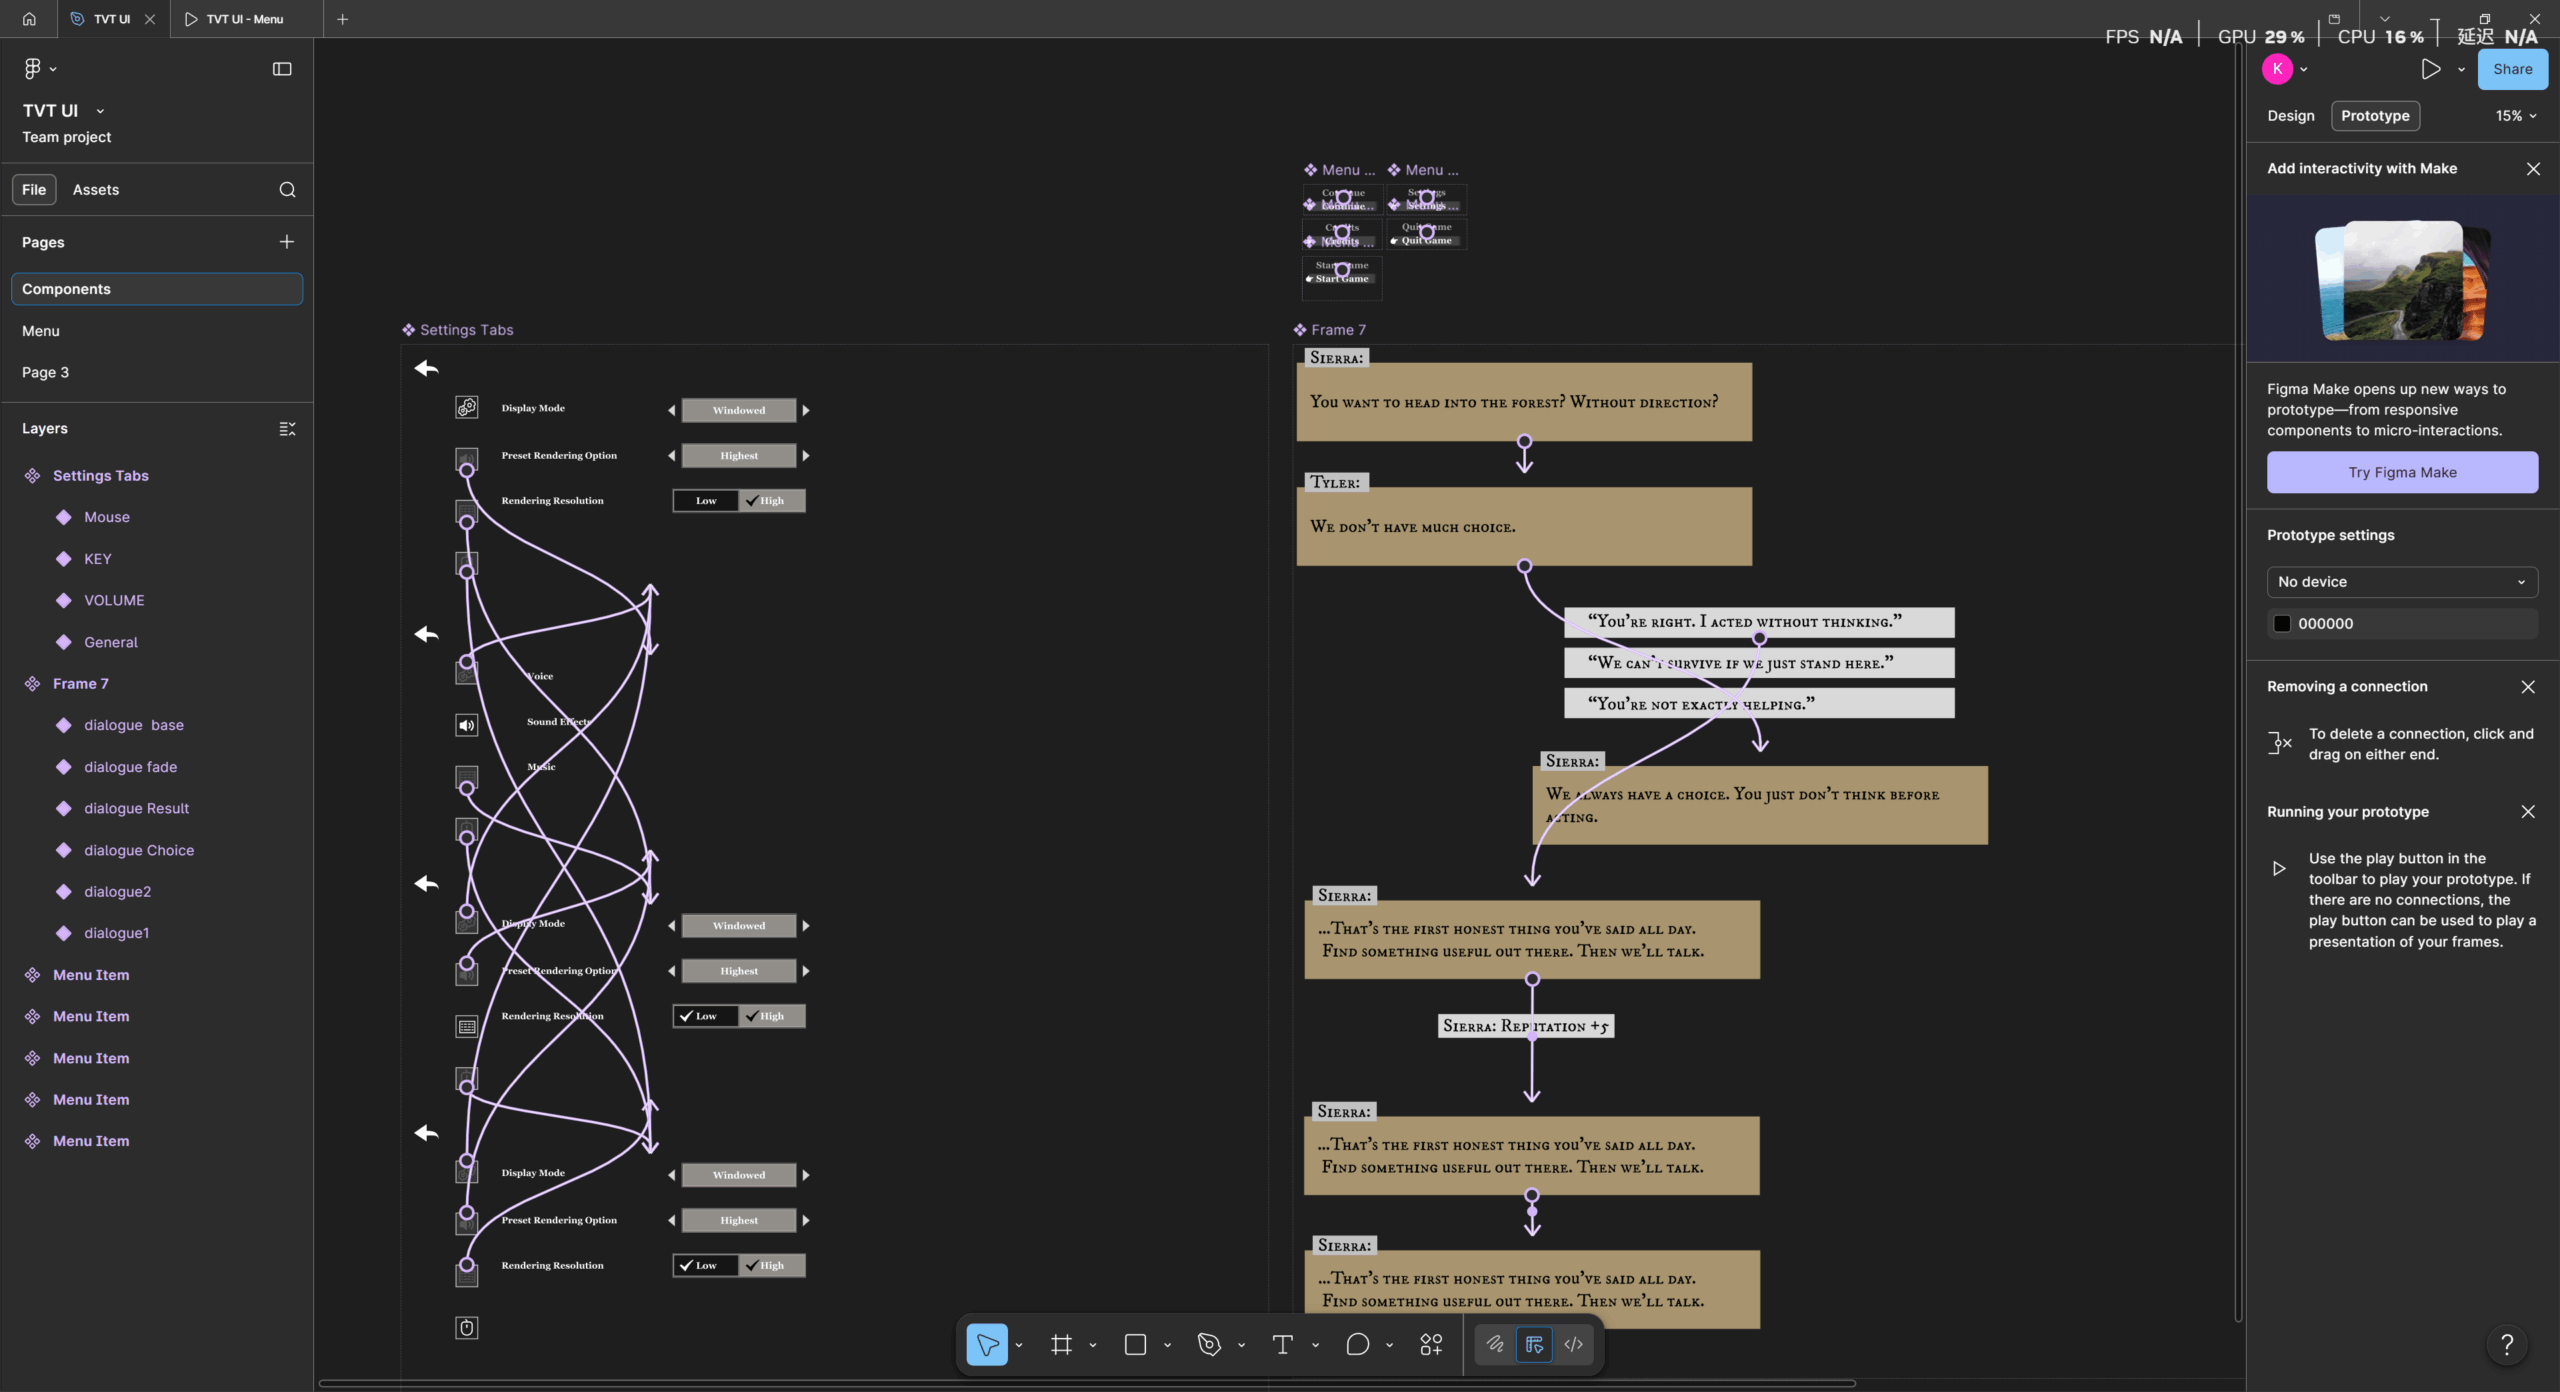Image resolution: width=2560 pixels, height=1392 pixels.
Task: Open the user avatar K dropdown
Action: (2285, 69)
